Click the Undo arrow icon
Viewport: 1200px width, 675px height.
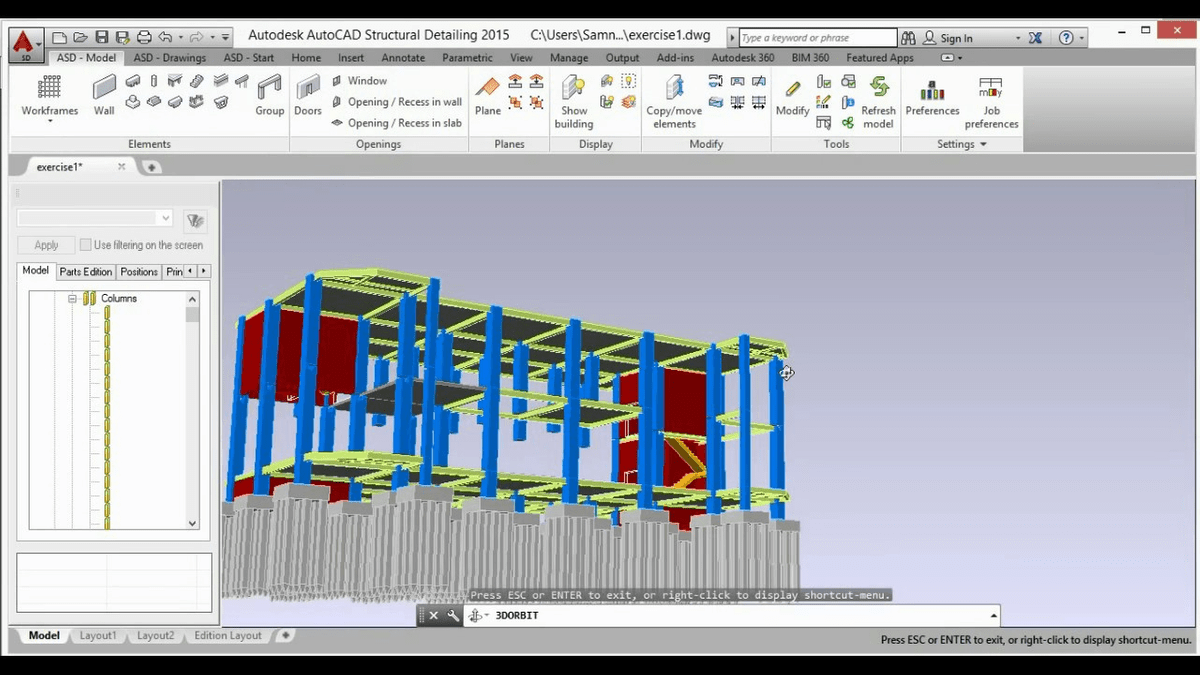click(165, 38)
